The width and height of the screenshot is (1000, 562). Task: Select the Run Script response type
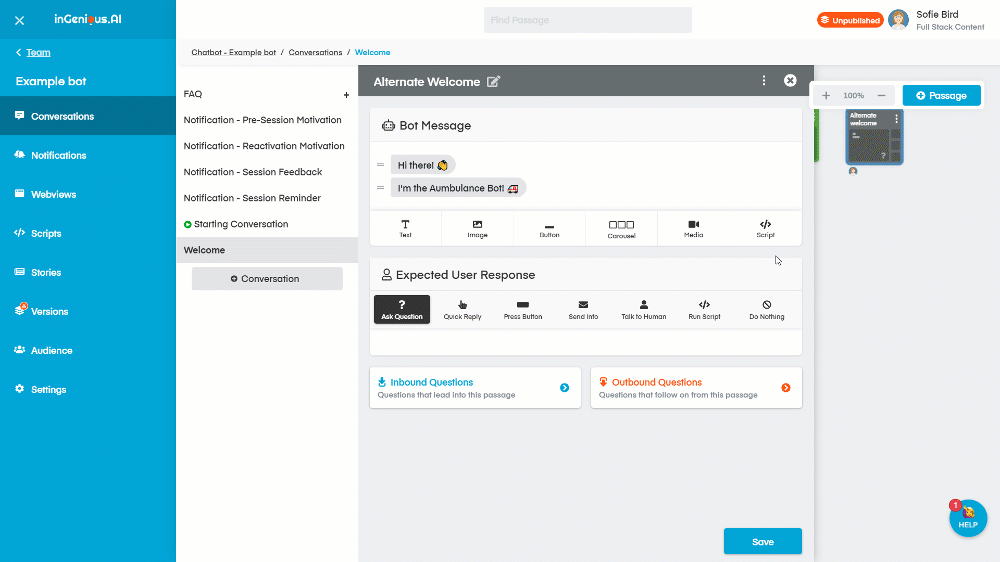tap(704, 309)
